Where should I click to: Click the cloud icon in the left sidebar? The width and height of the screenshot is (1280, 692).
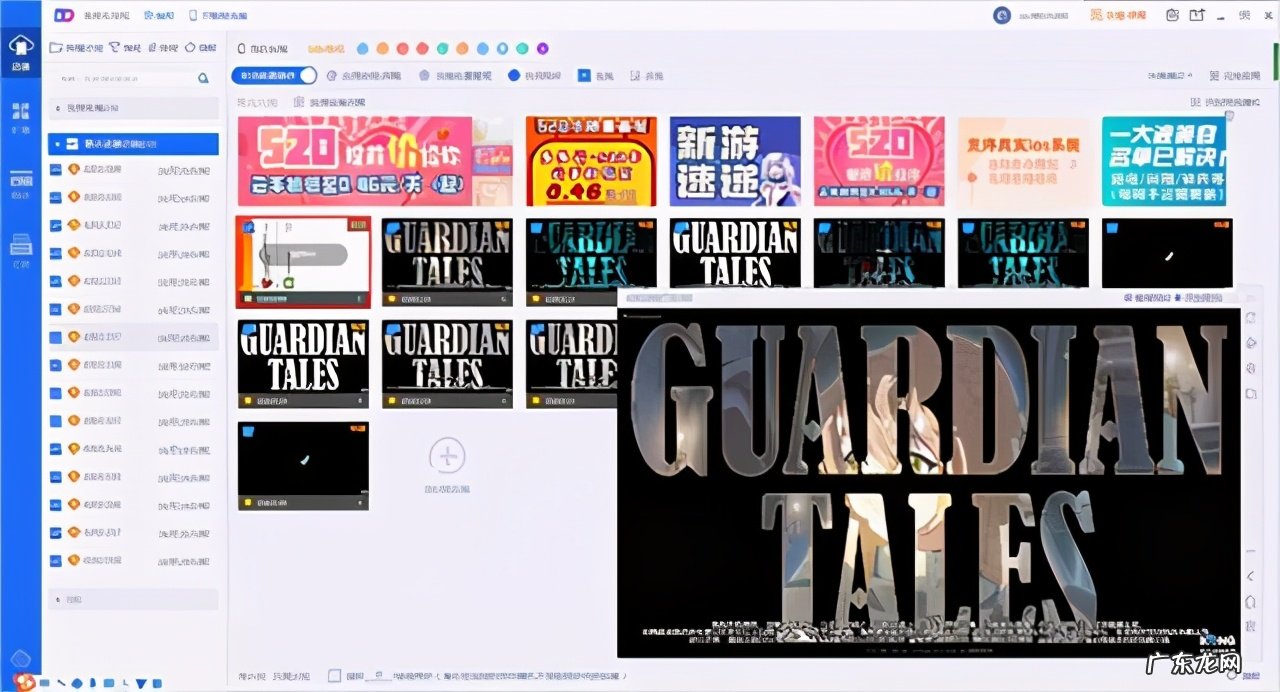point(20,47)
